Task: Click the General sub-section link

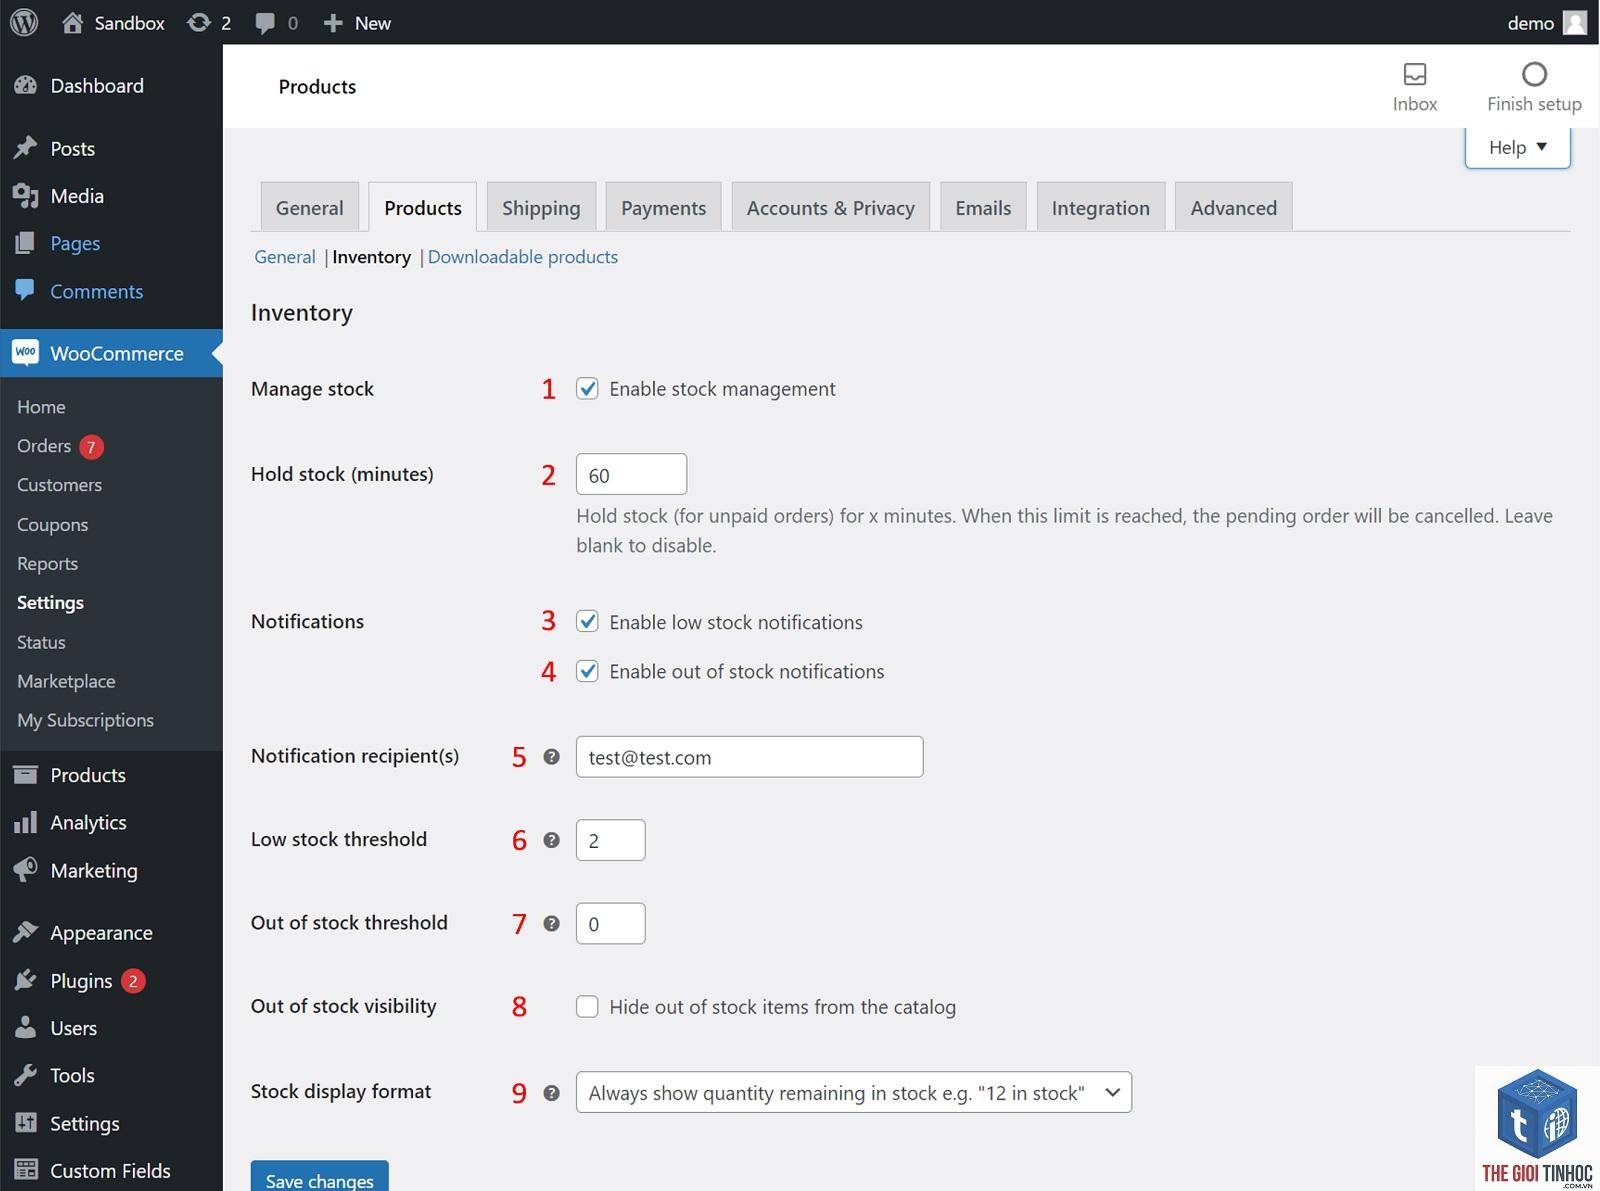Action: click(285, 257)
